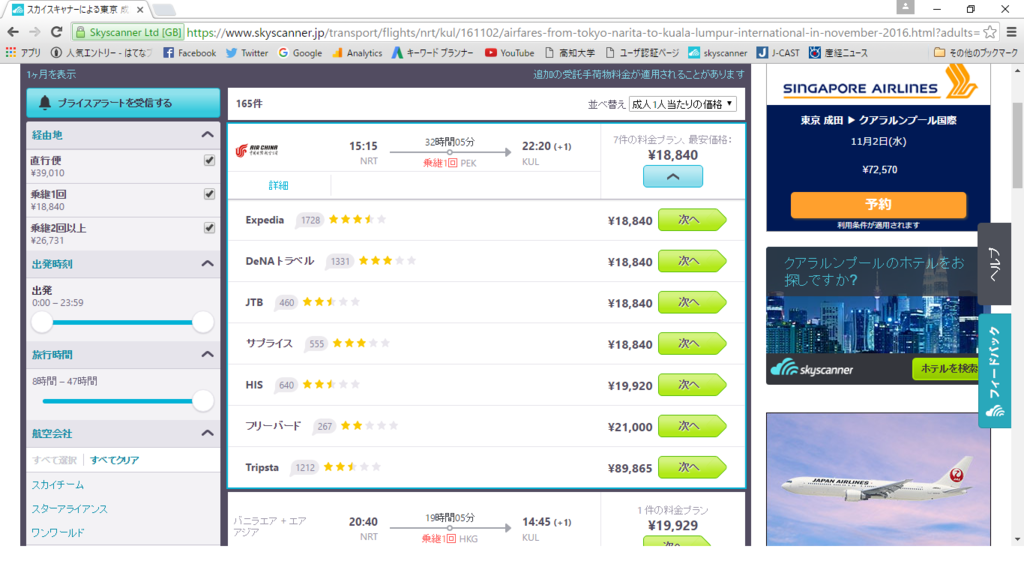Open Analytics bookmark
1024x576 pixels.
357,53
